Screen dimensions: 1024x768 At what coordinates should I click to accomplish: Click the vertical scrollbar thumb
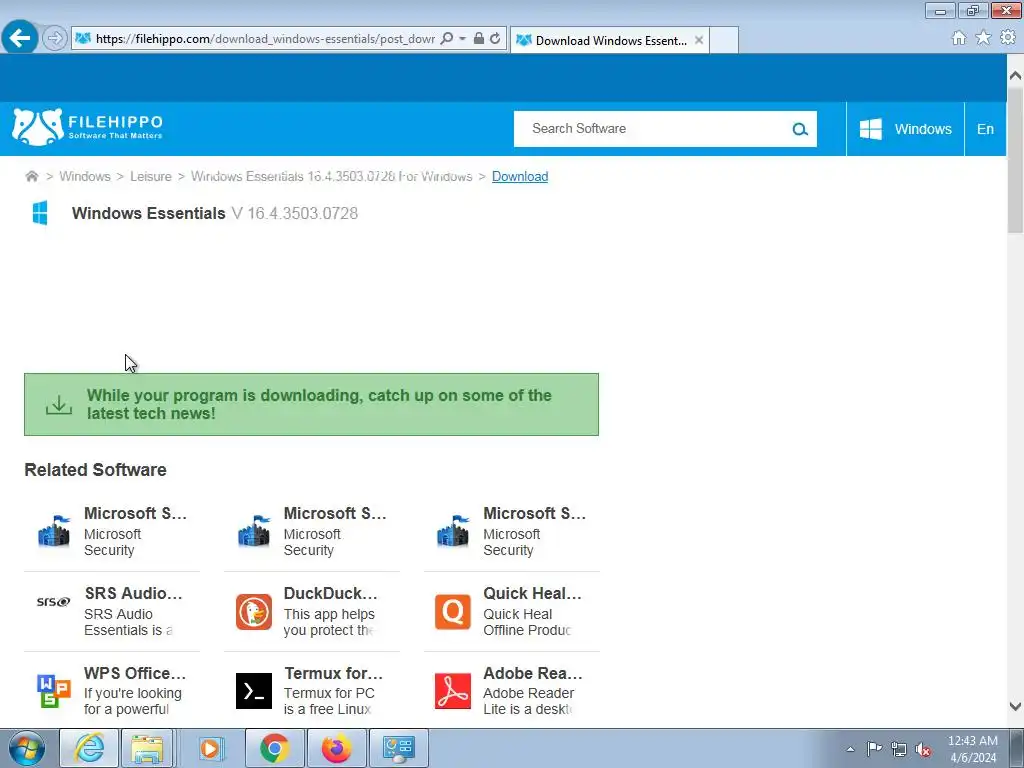(x=1016, y=160)
